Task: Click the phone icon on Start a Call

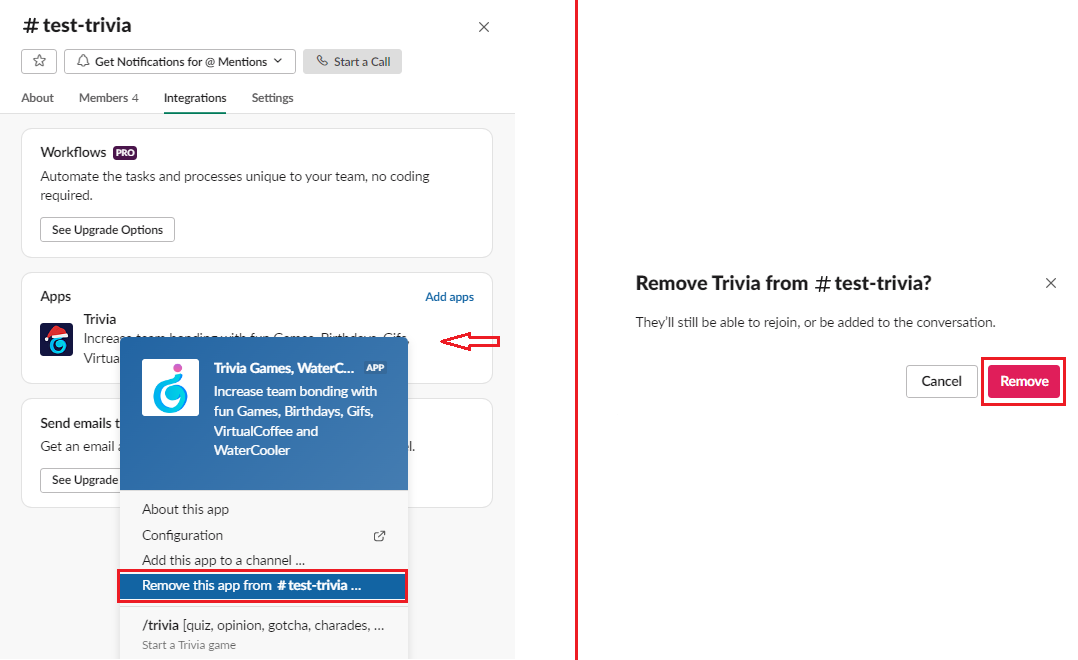Action: (322, 60)
